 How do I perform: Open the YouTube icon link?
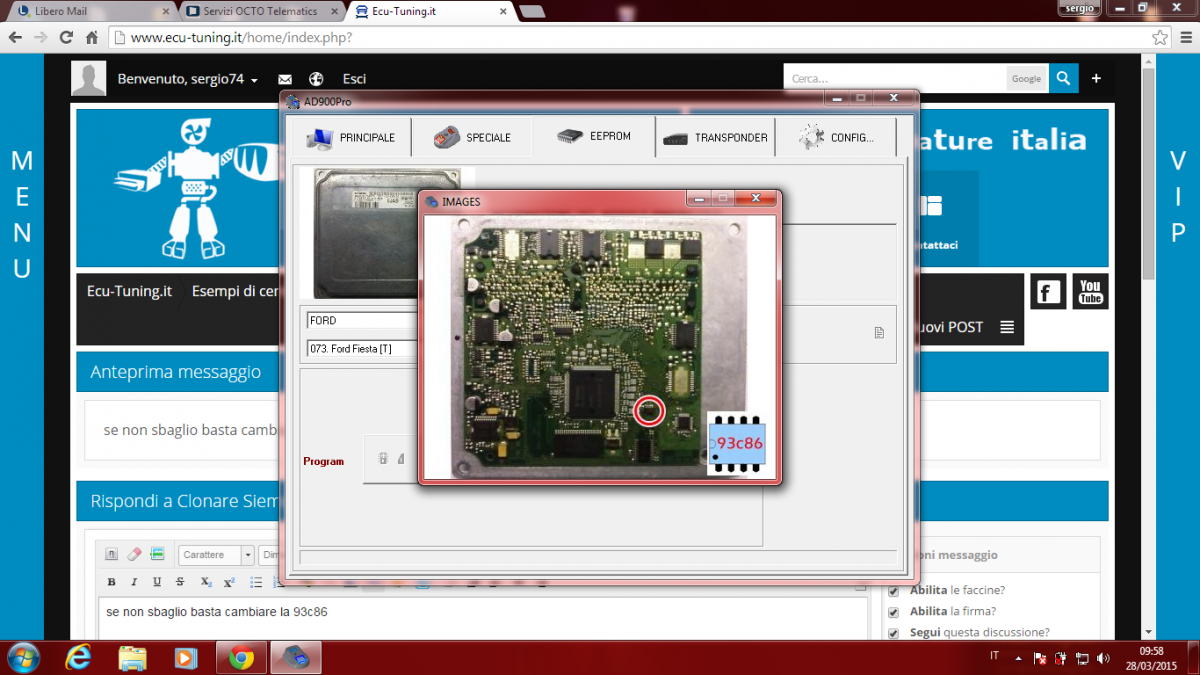1090,292
